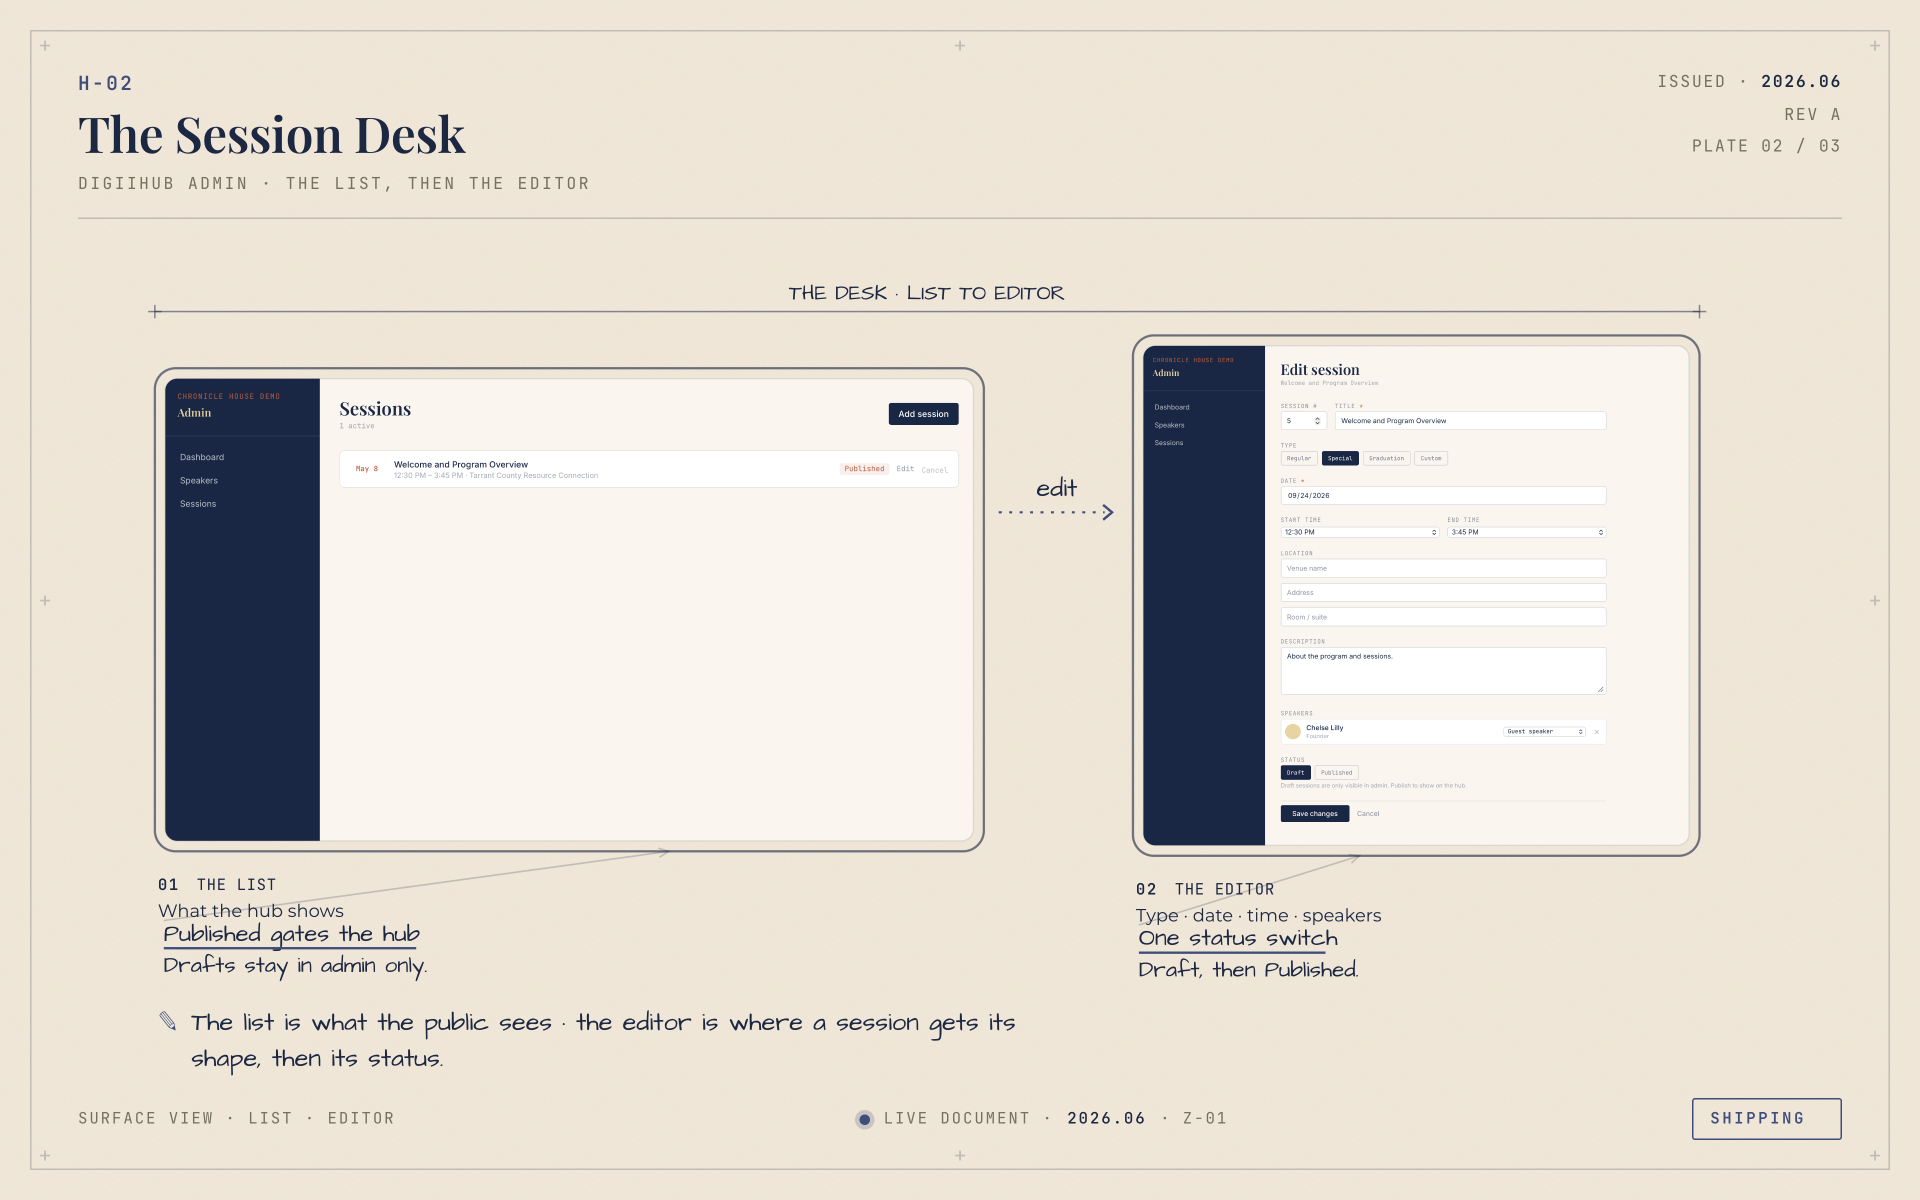Image resolution: width=1920 pixels, height=1200 pixels.
Task: Click the Venue name field
Action: pos(1443,568)
